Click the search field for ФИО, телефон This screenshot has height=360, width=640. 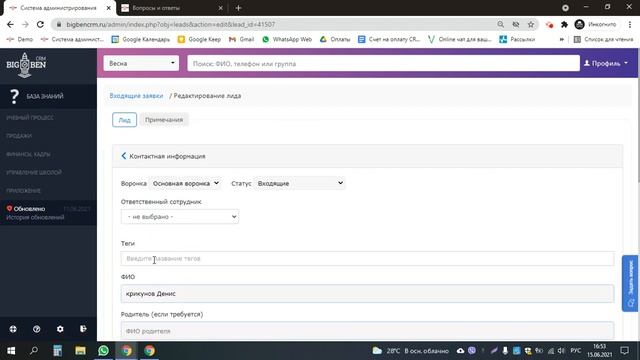(x=383, y=64)
